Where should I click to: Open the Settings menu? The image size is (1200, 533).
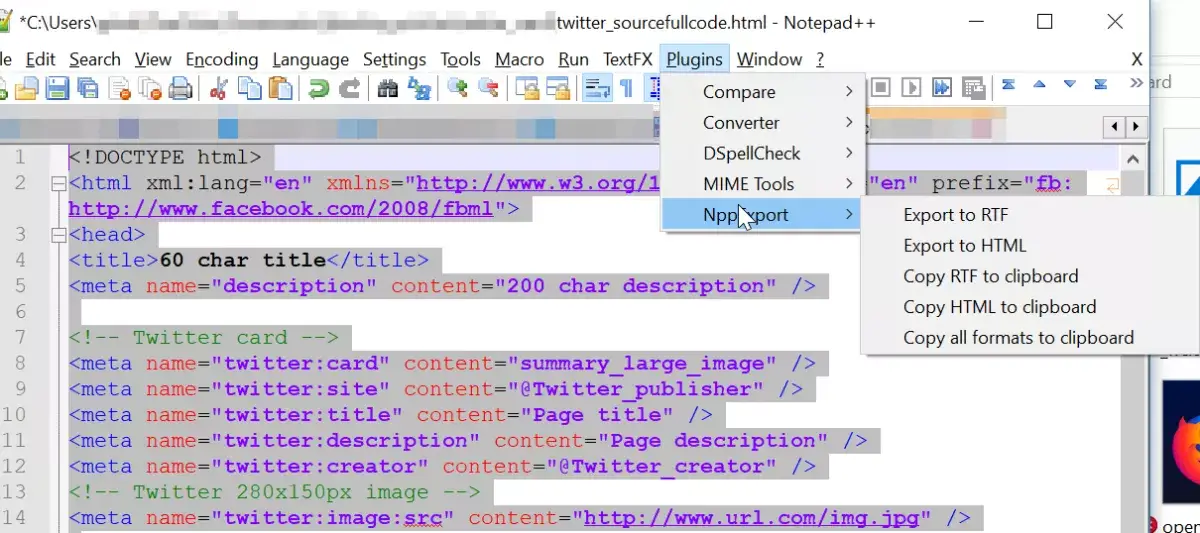pyautogui.click(x=395, y=59)
